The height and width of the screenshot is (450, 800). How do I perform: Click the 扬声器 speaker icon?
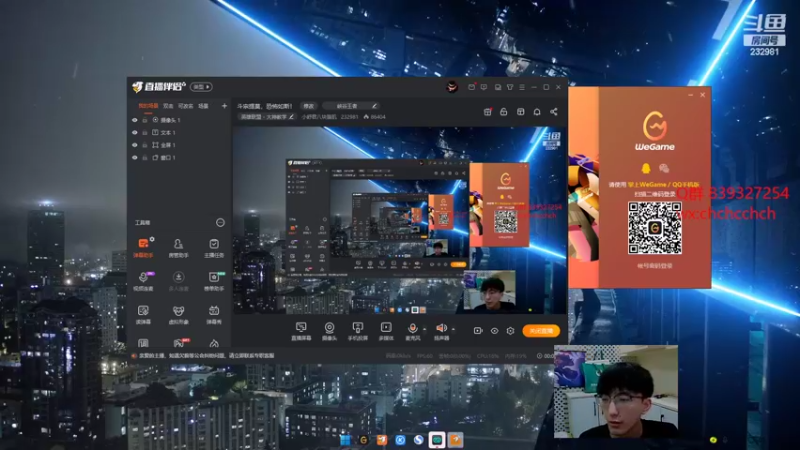click(x=441, y=328)
